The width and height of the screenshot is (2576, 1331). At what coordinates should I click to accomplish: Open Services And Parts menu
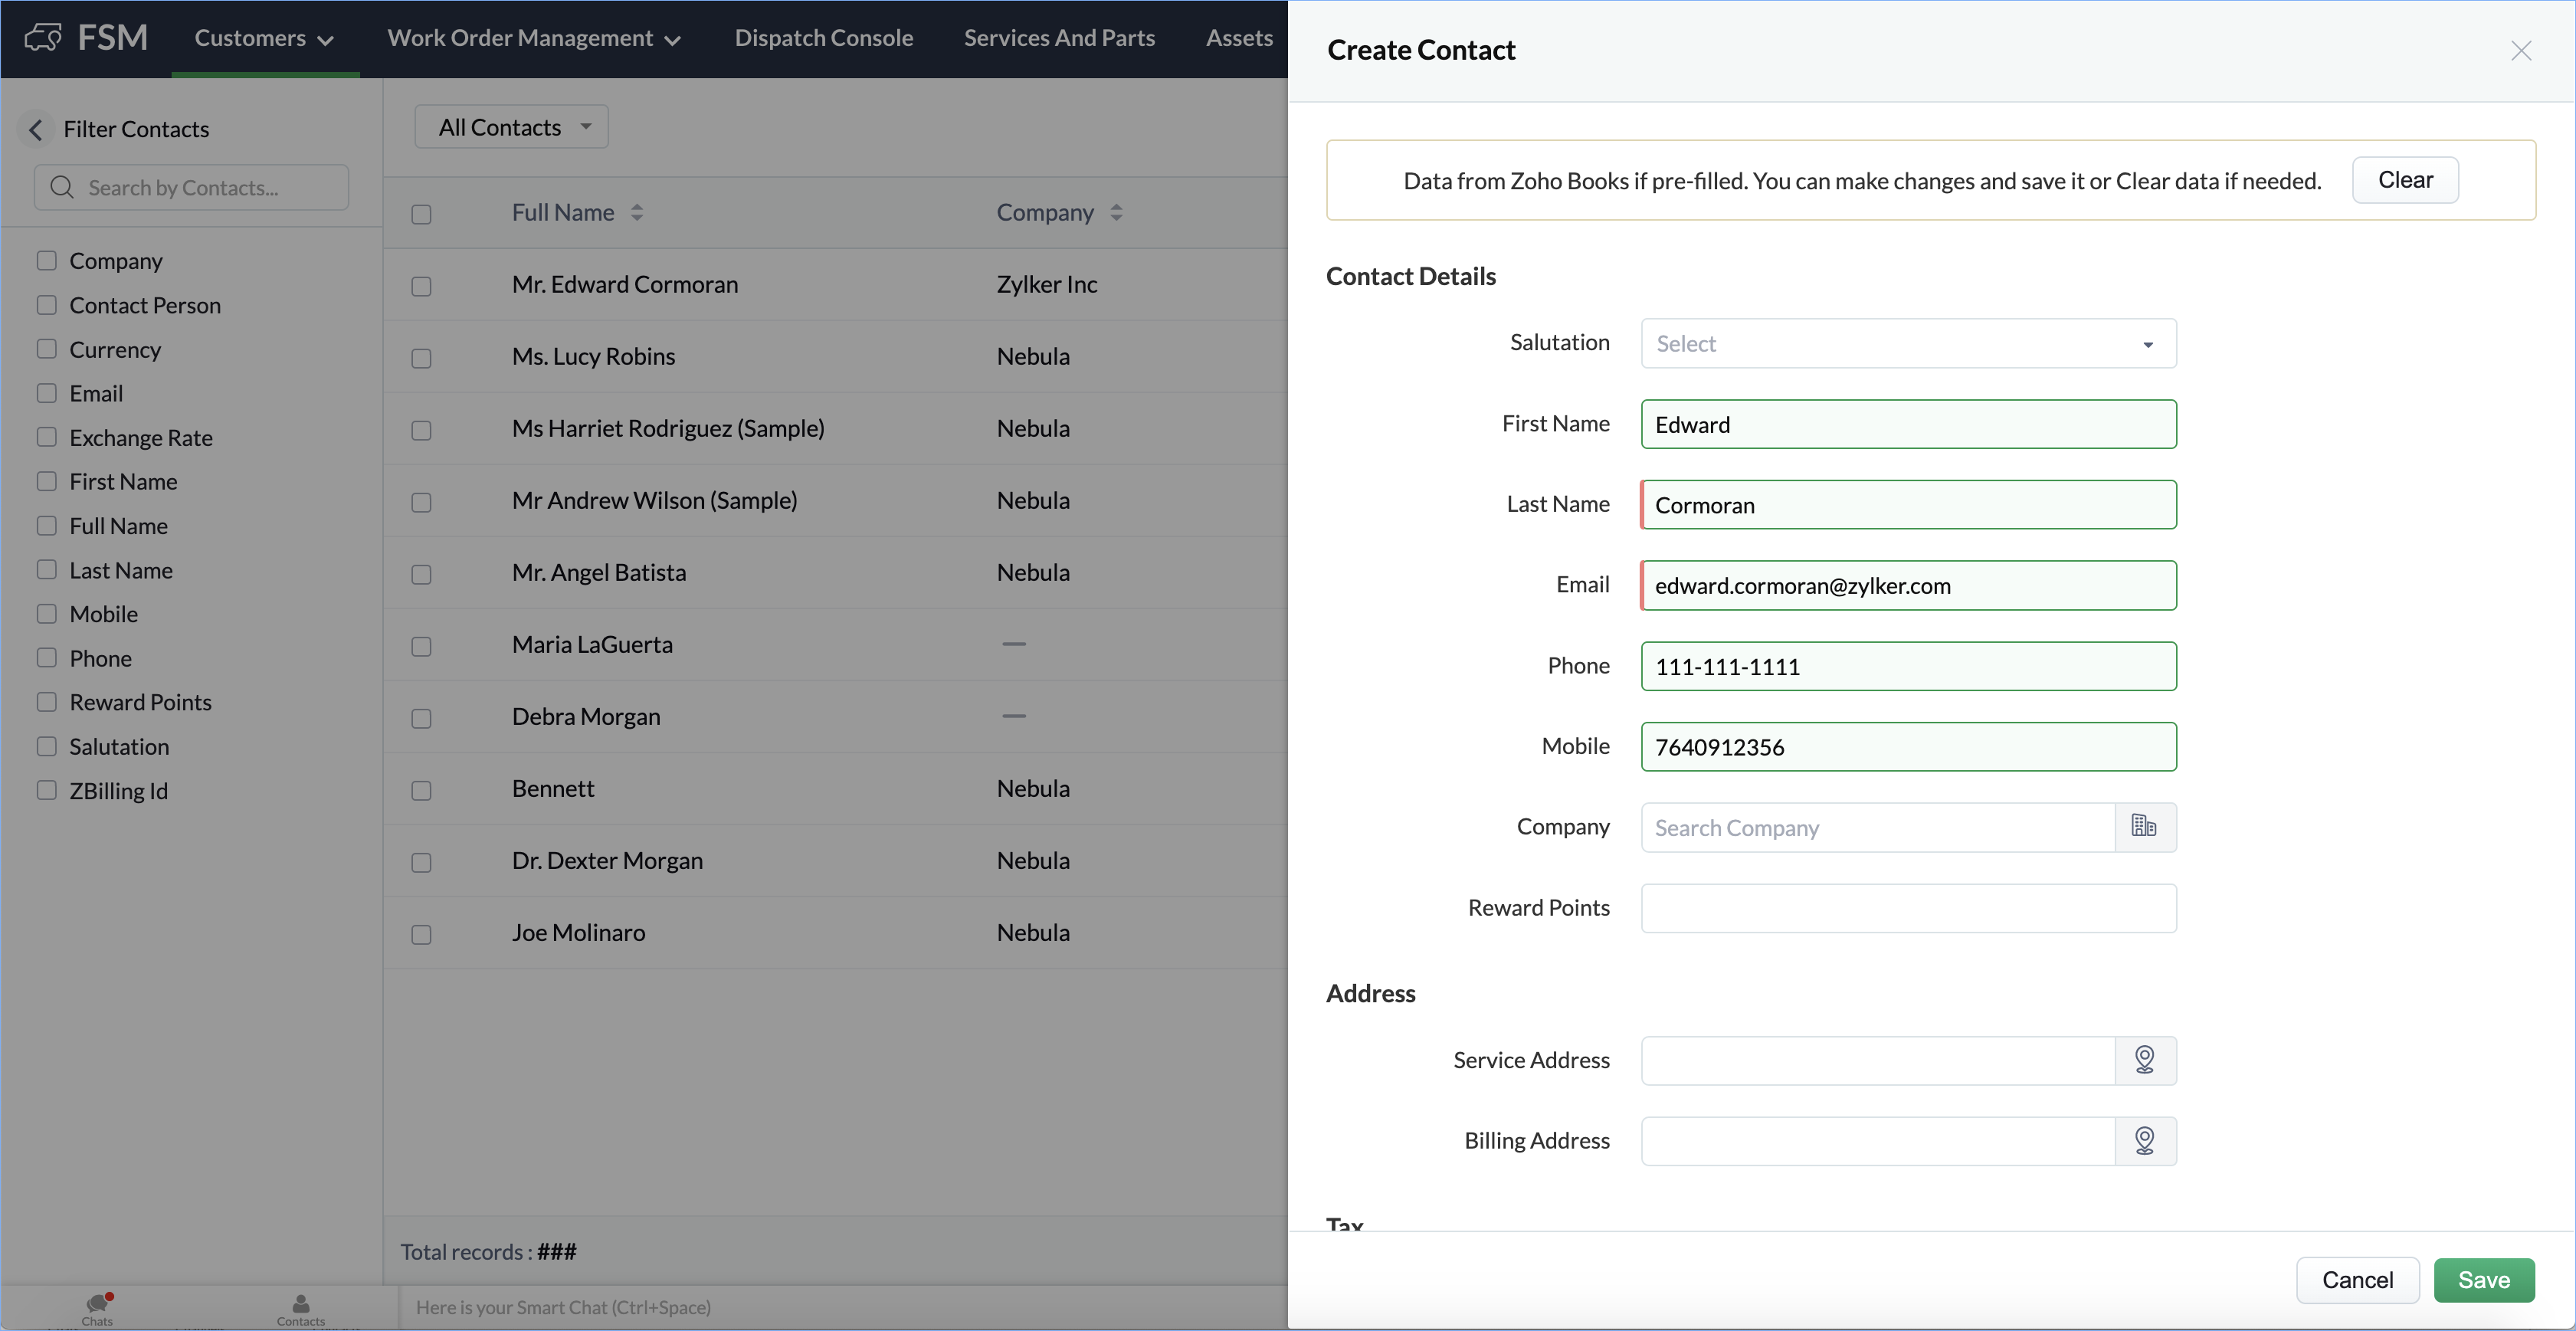[1058, 38]
